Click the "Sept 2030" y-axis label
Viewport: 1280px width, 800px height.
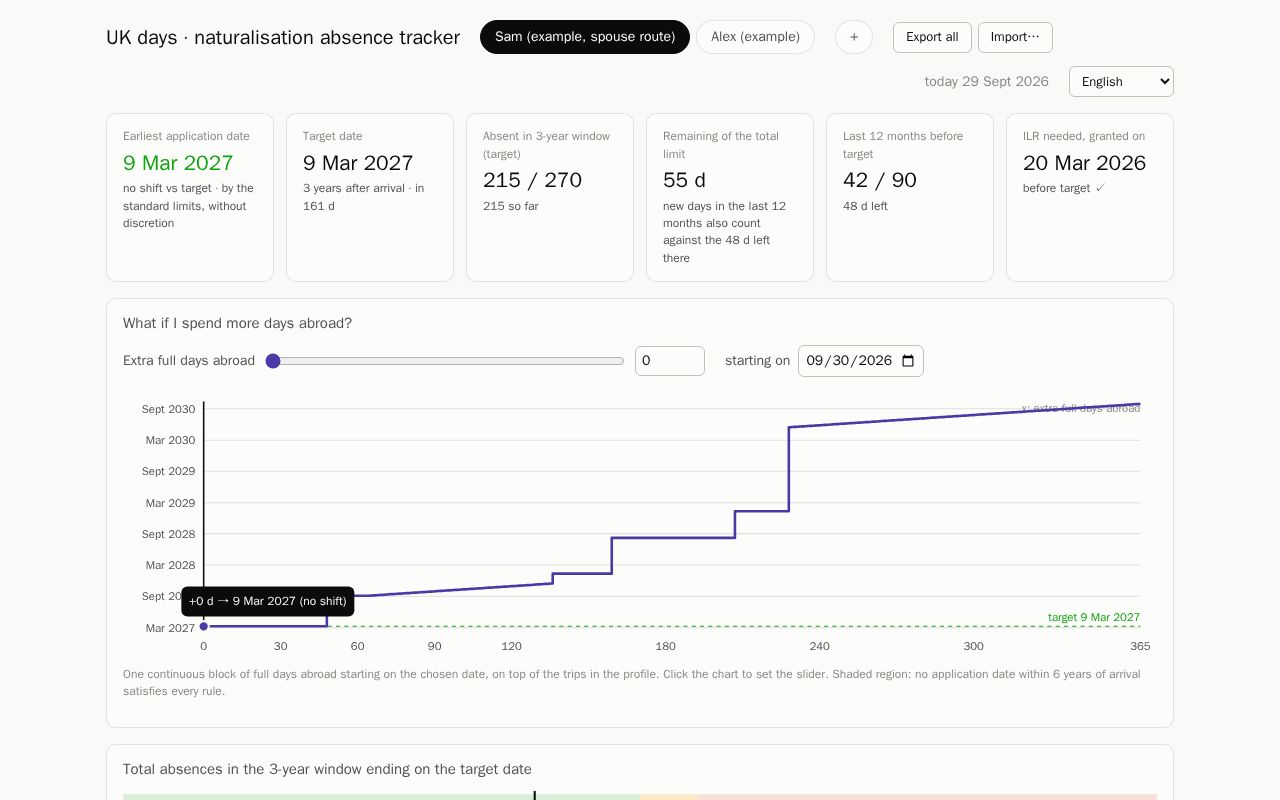[x=169, y=409]
